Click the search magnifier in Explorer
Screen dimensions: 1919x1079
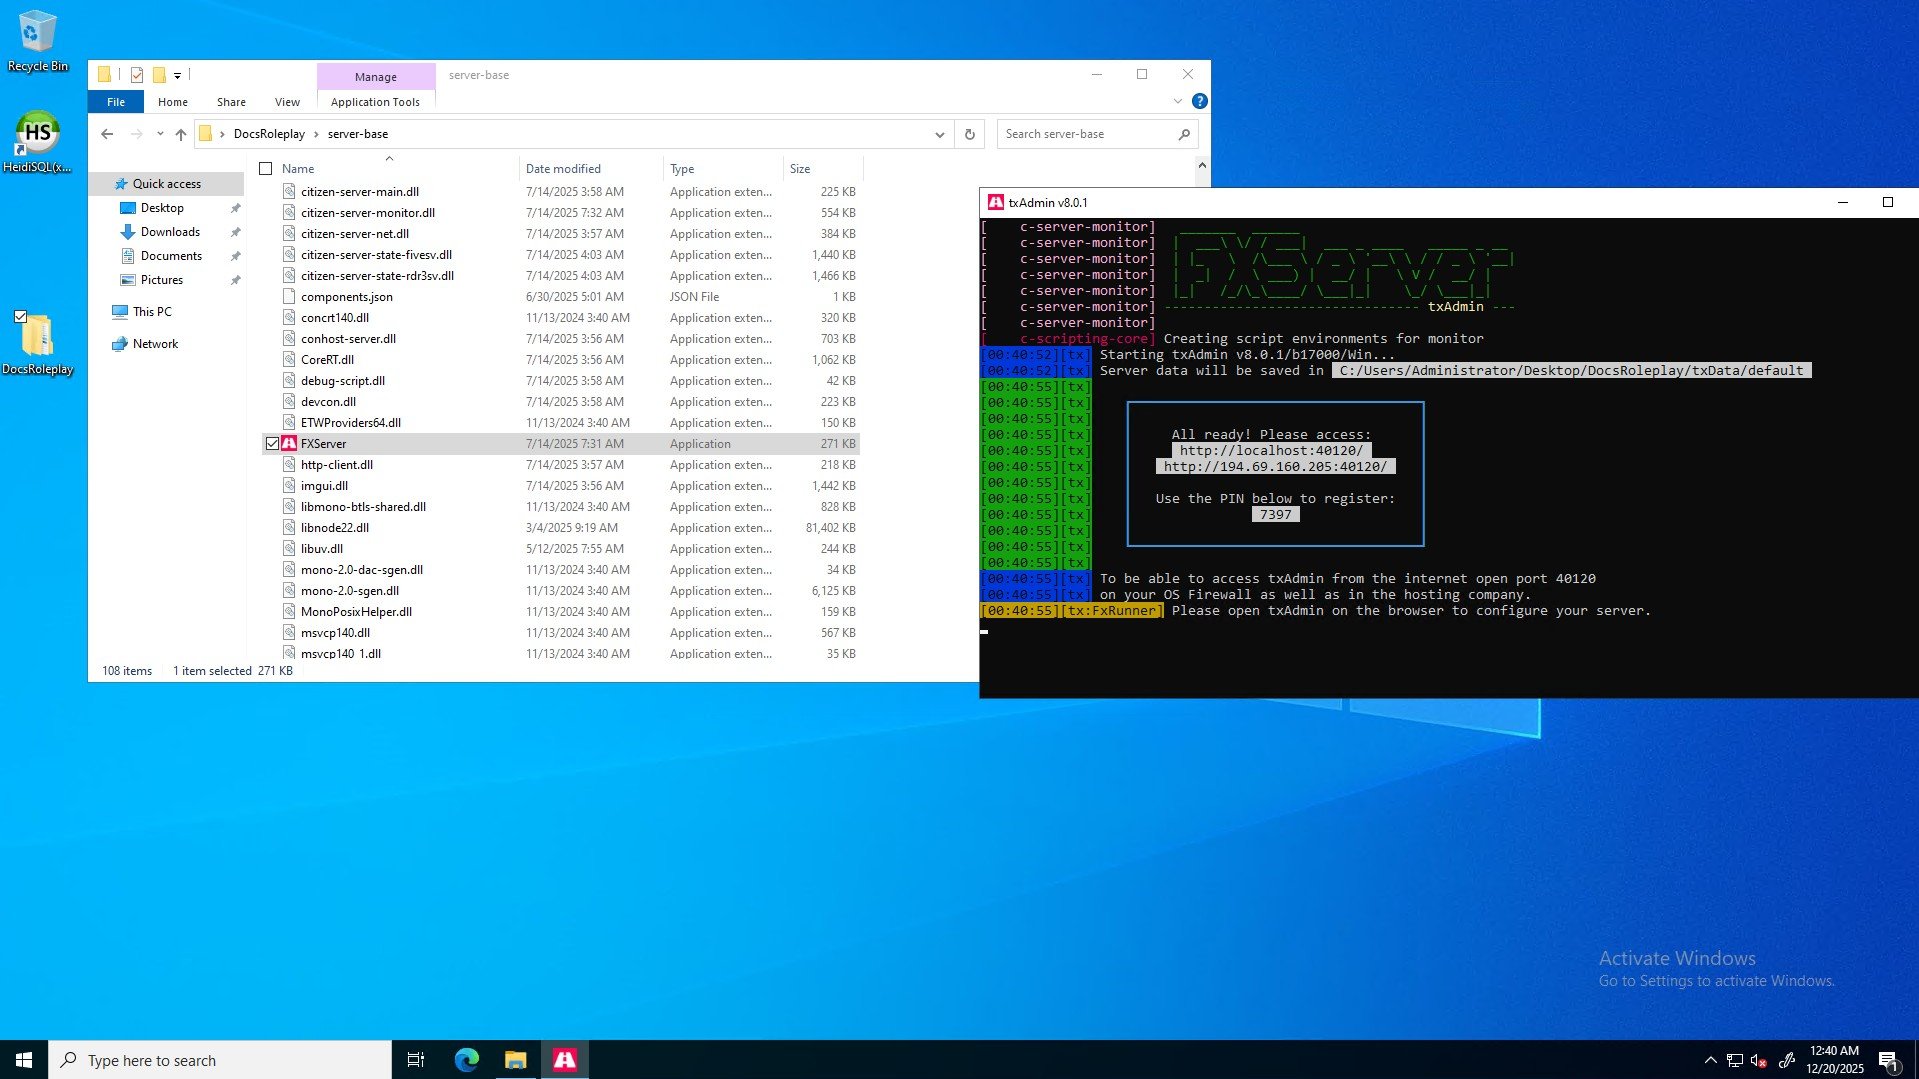click(1184, 134)
